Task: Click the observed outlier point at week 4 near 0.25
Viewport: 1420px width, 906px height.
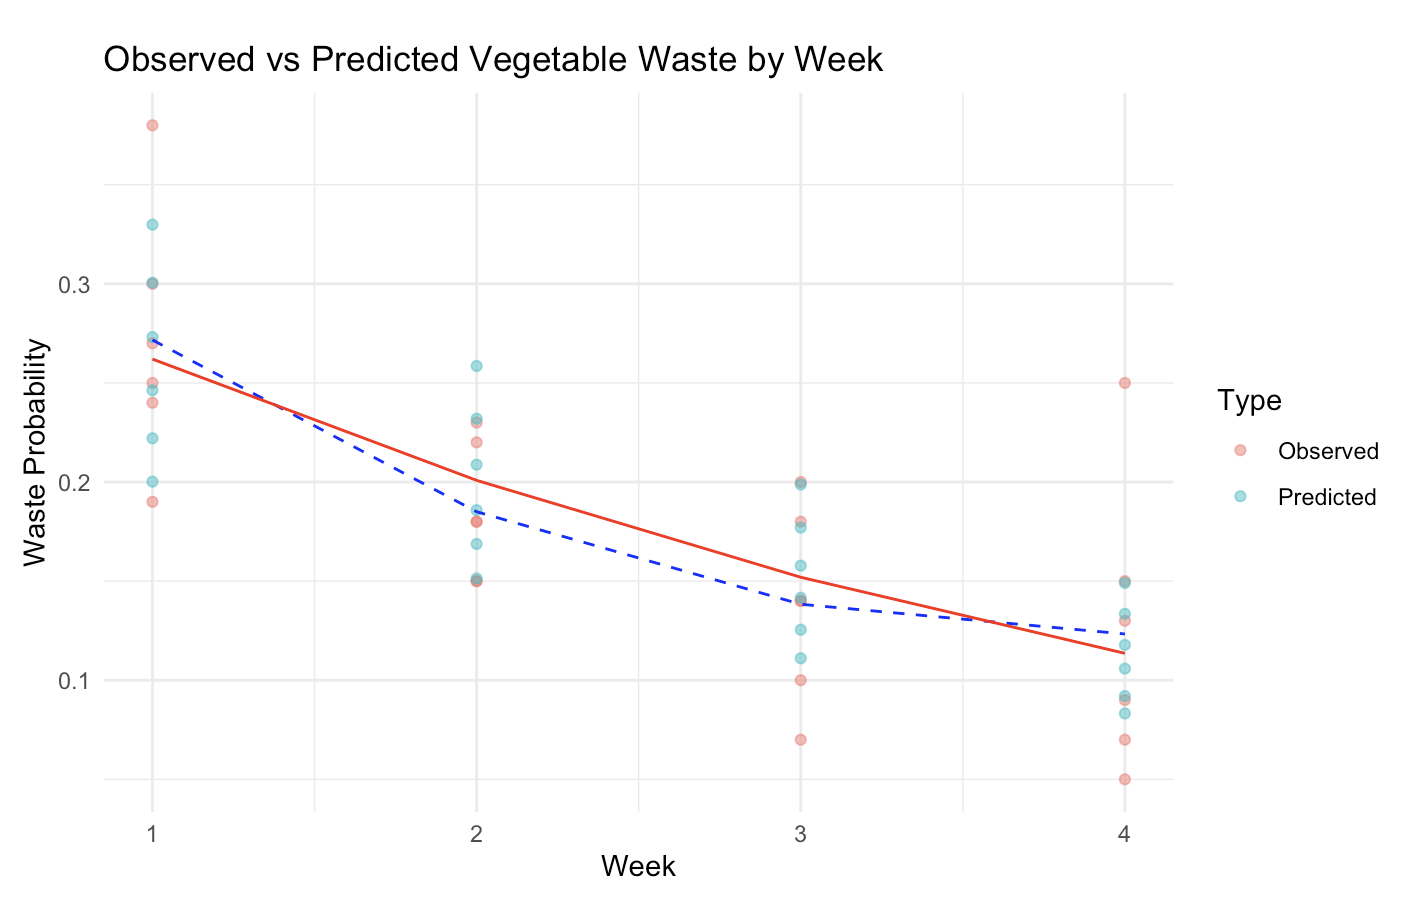Action: tap(1124, 383)
